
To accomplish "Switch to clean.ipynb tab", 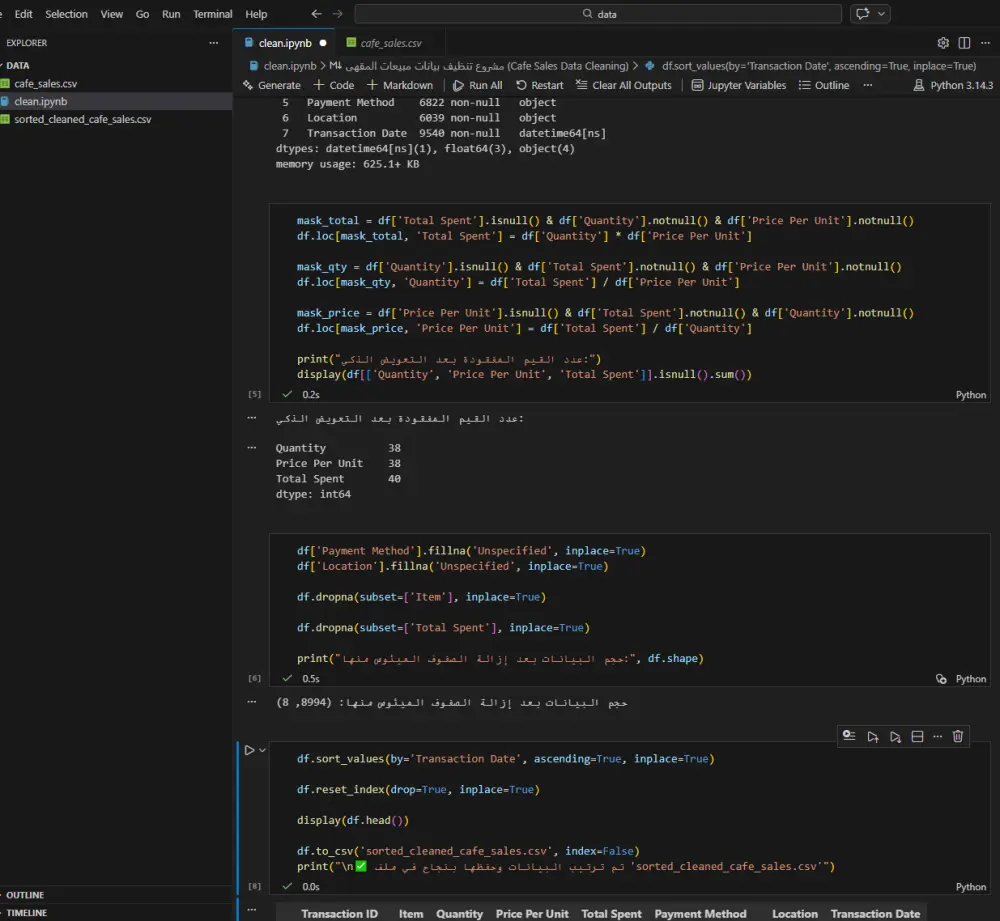I will click(x=285, y=43).
